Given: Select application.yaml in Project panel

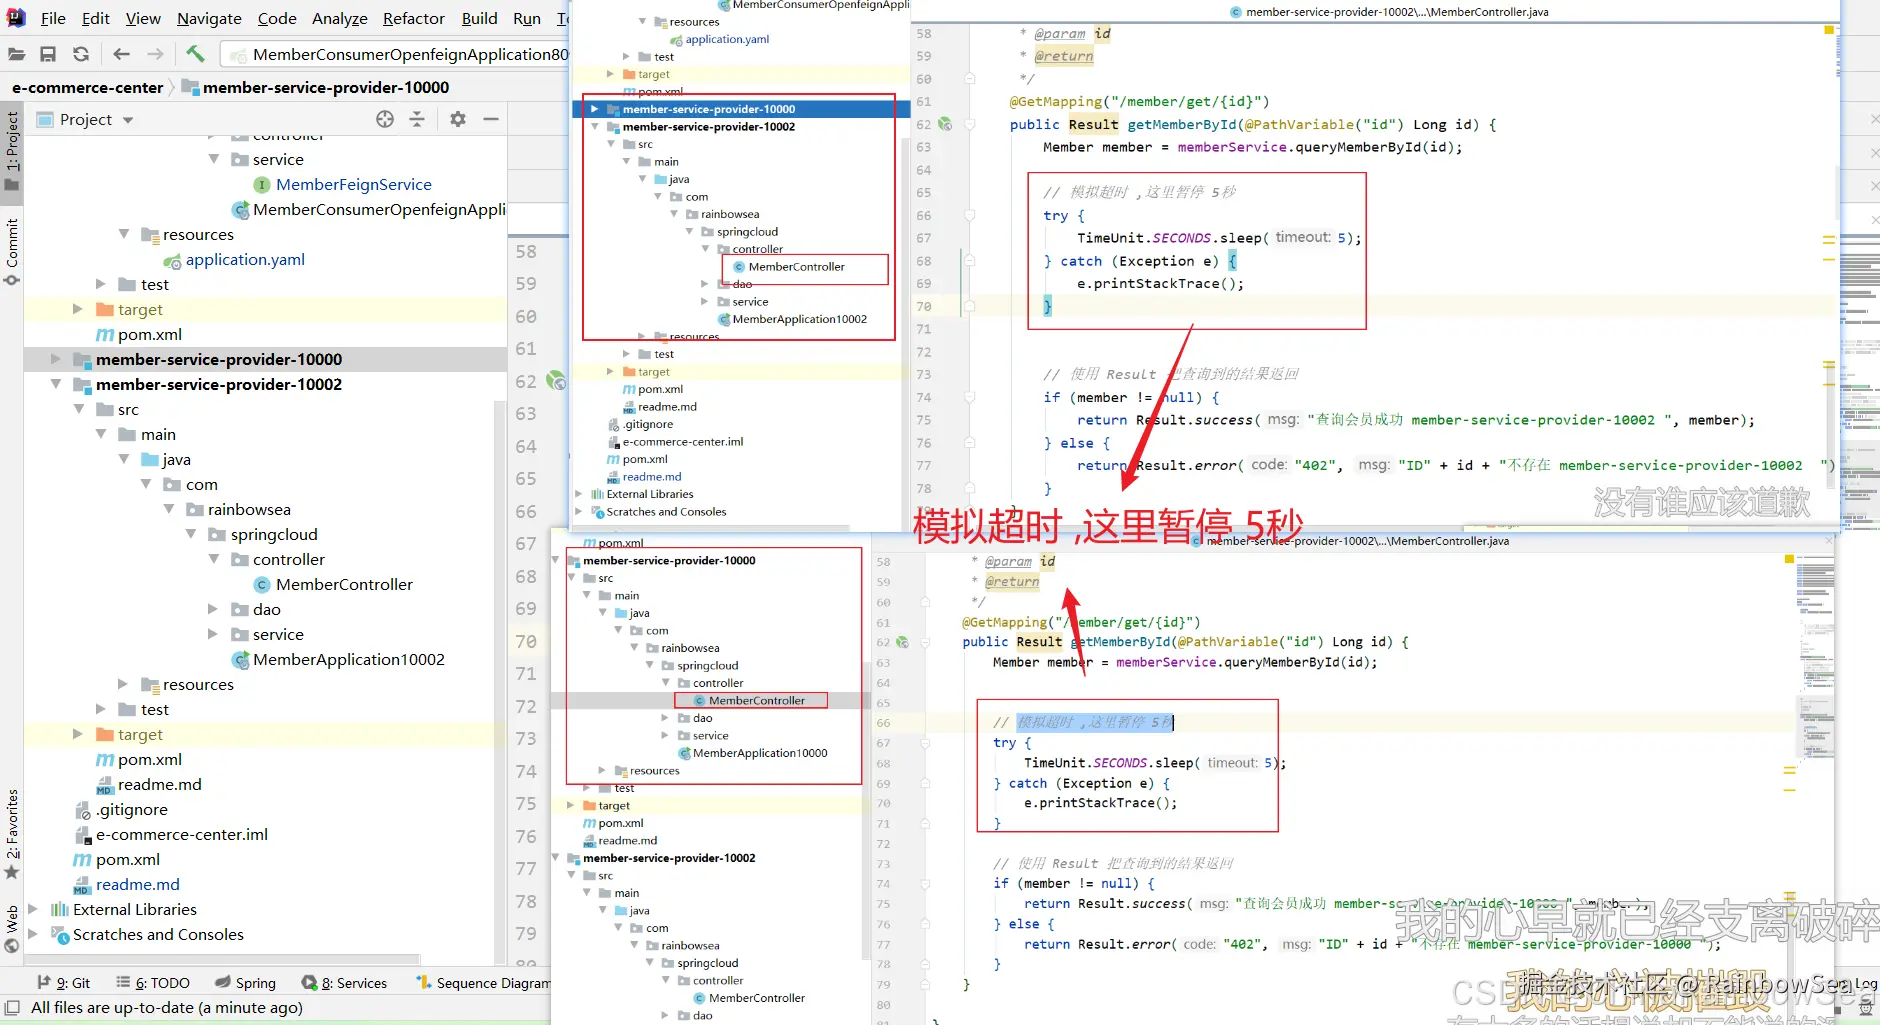Looking at the screenshot, I should click(245, 259).
